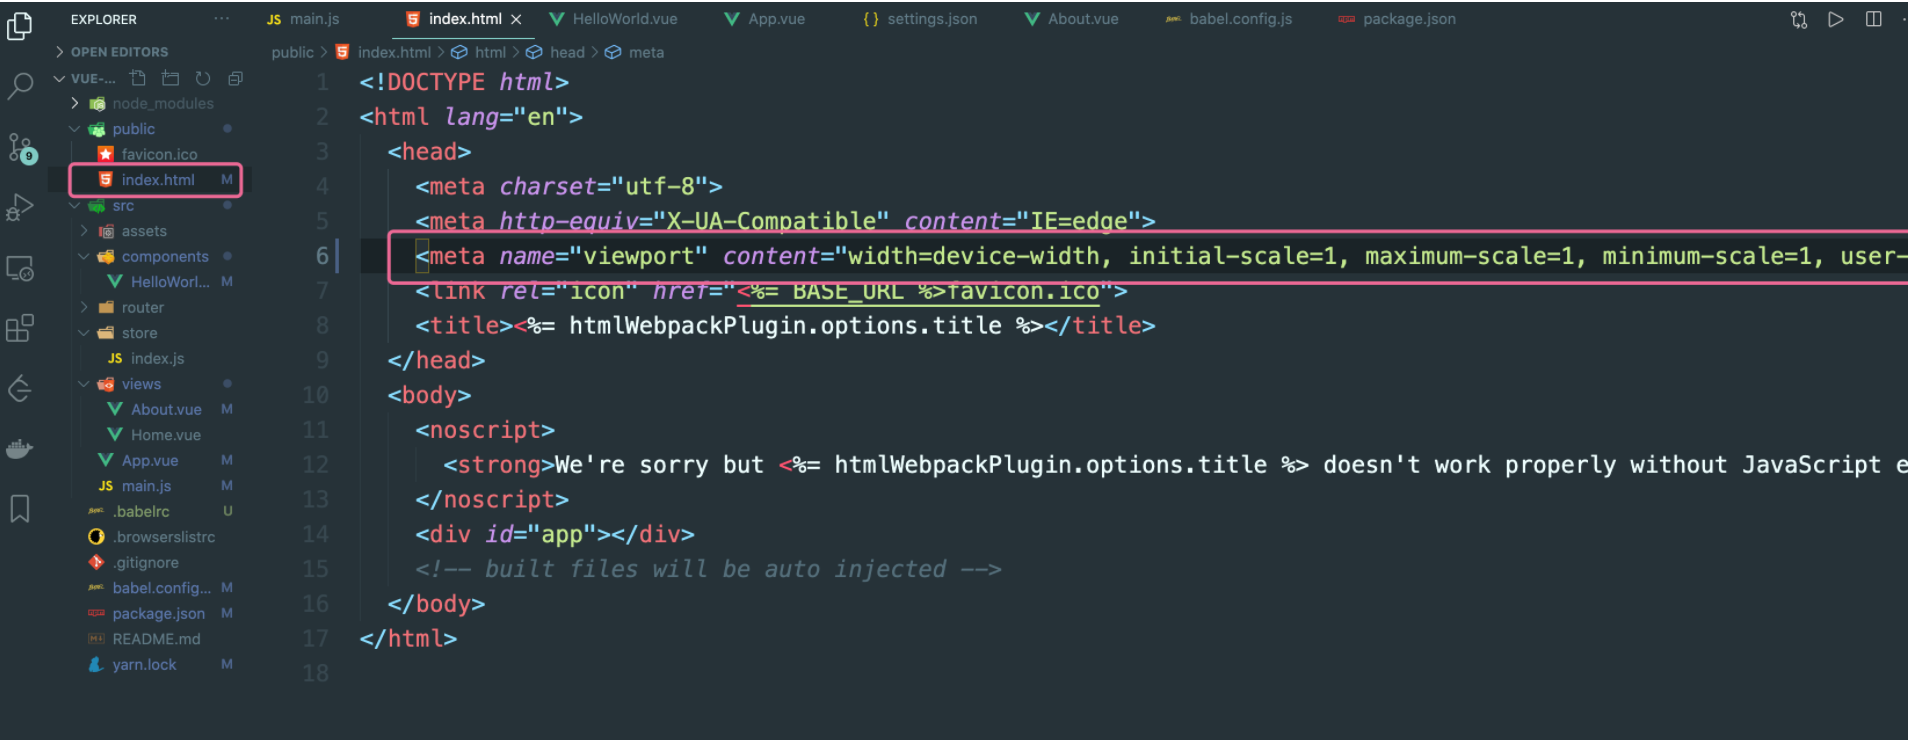
Task: Click the New Folder icon in the explorer header
Action: (171, 78)
